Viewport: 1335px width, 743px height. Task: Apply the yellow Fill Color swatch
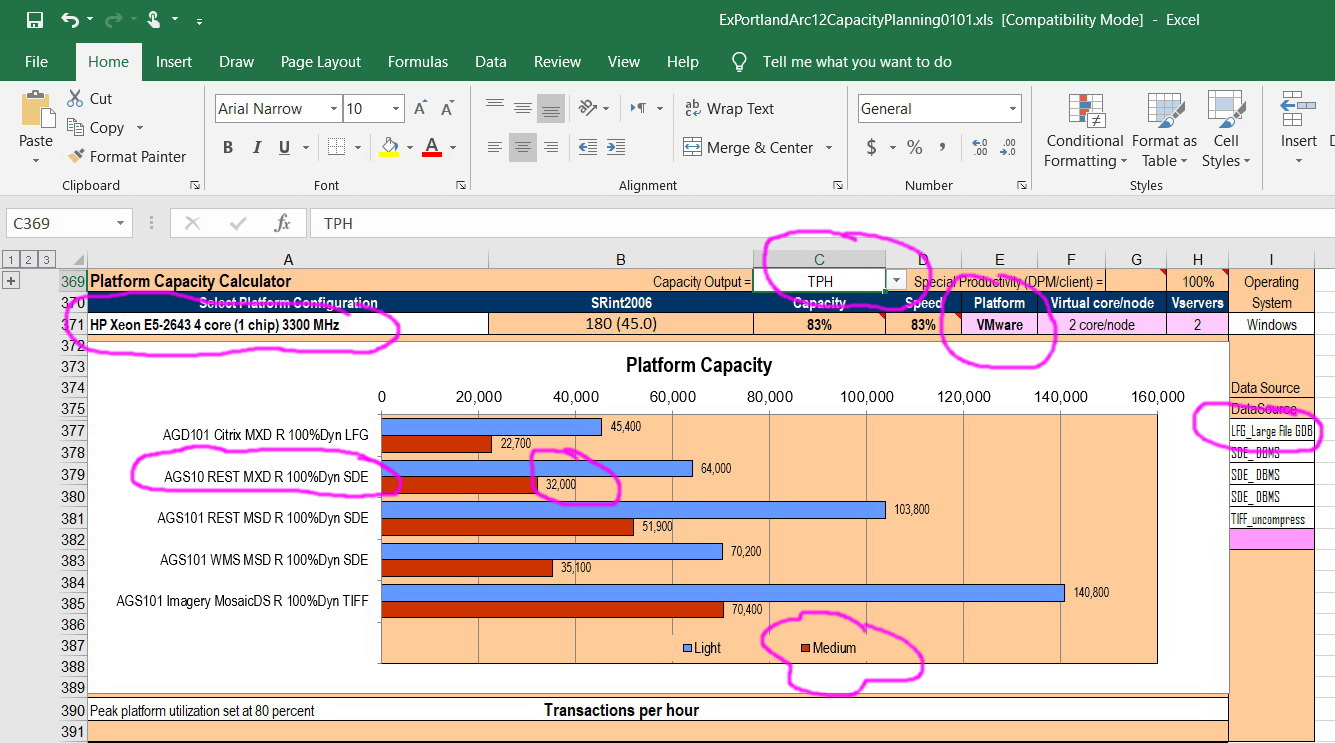(390, 147)
